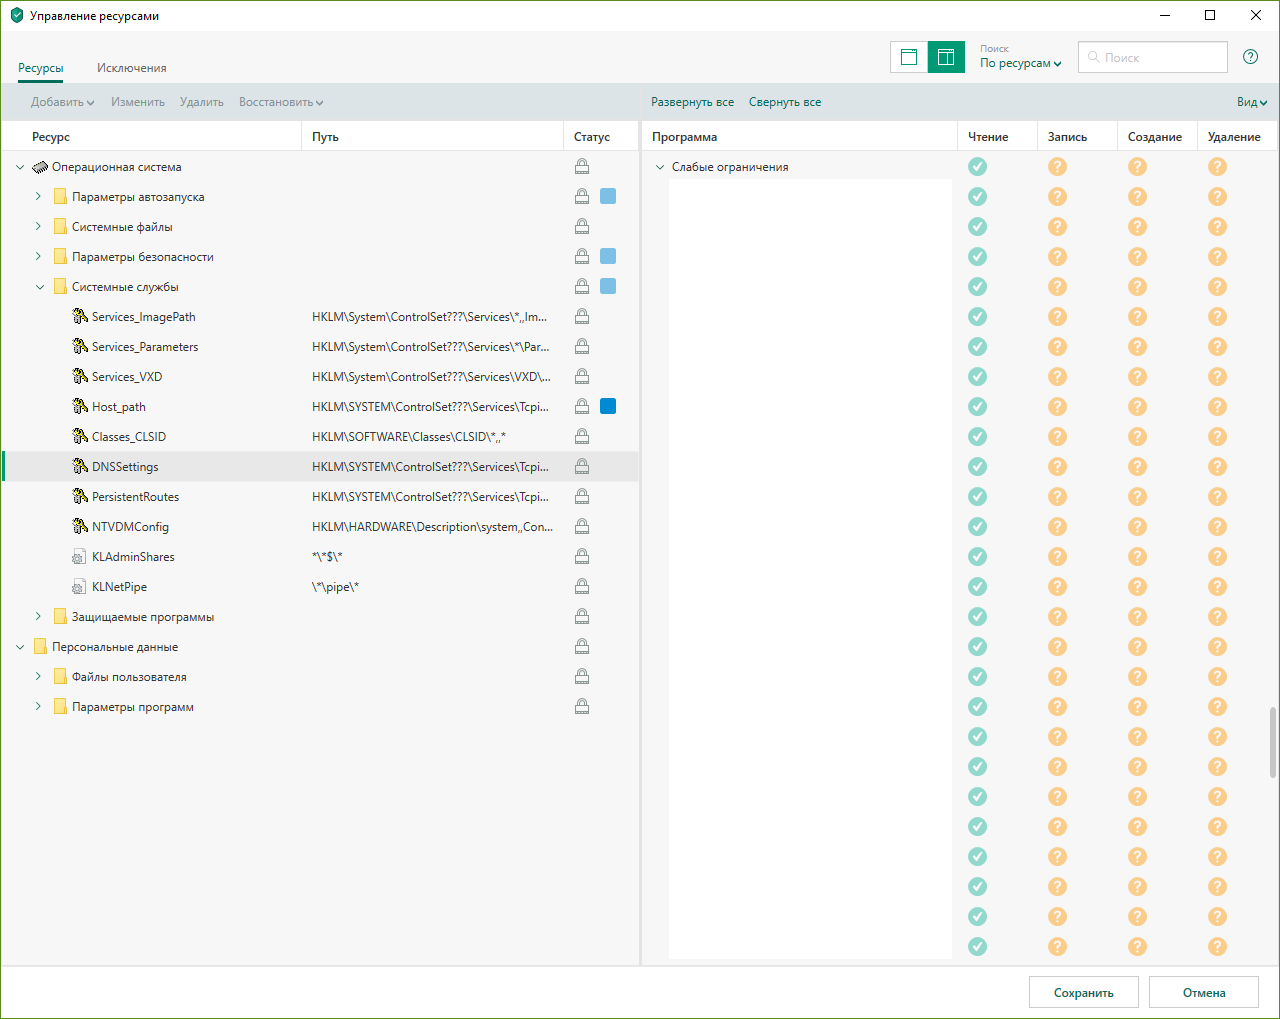Toggle write permission for Слабые ограничения

1057,167
